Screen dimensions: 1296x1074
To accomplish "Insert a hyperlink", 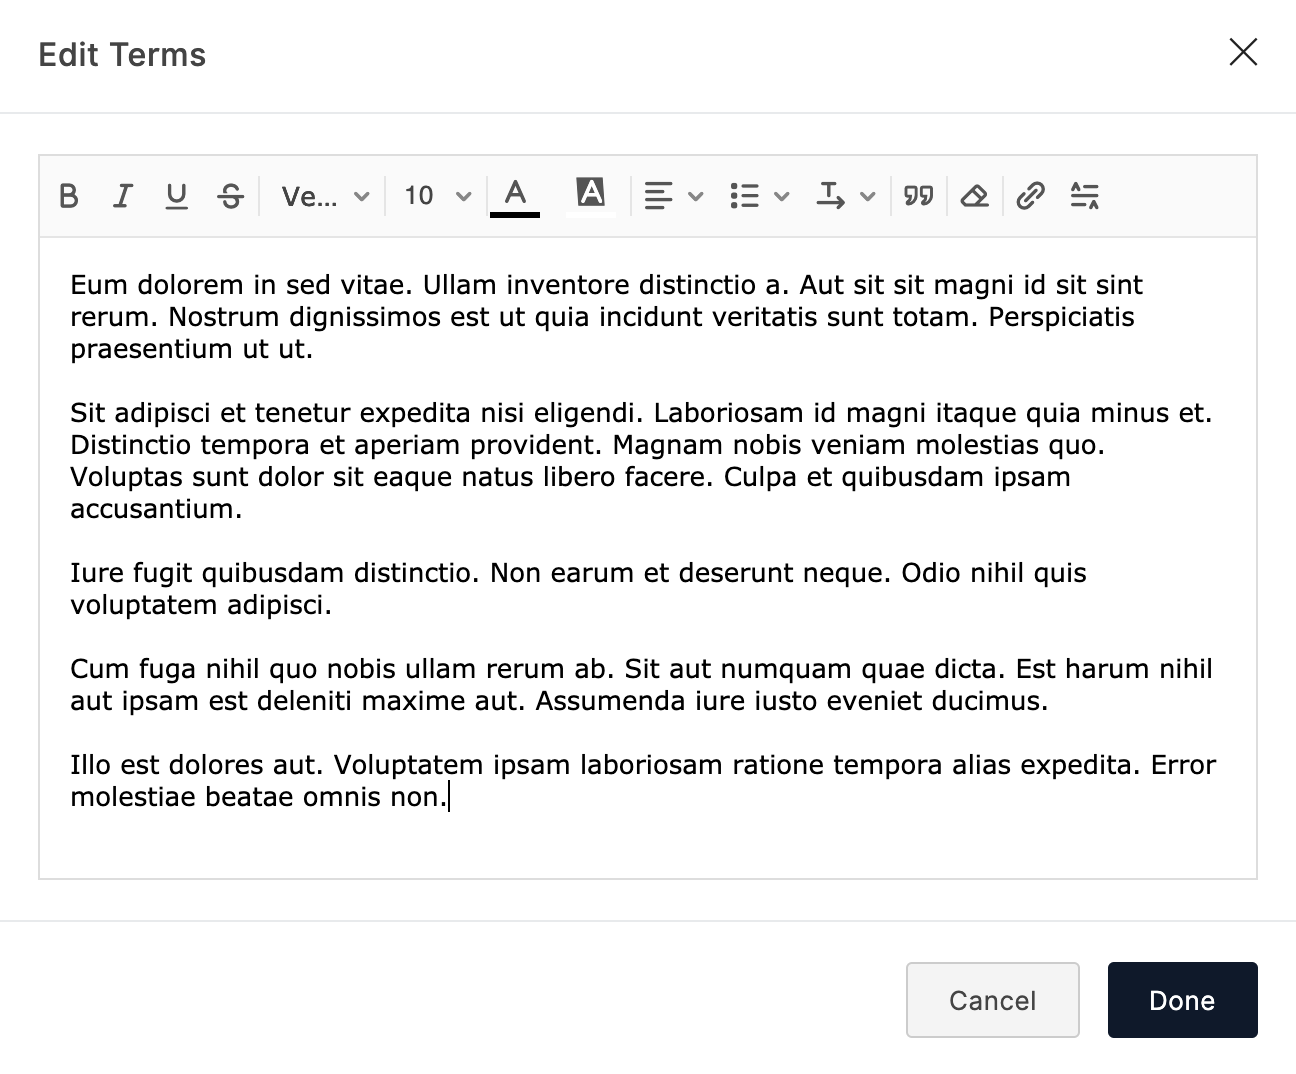I will [1031, 196].
